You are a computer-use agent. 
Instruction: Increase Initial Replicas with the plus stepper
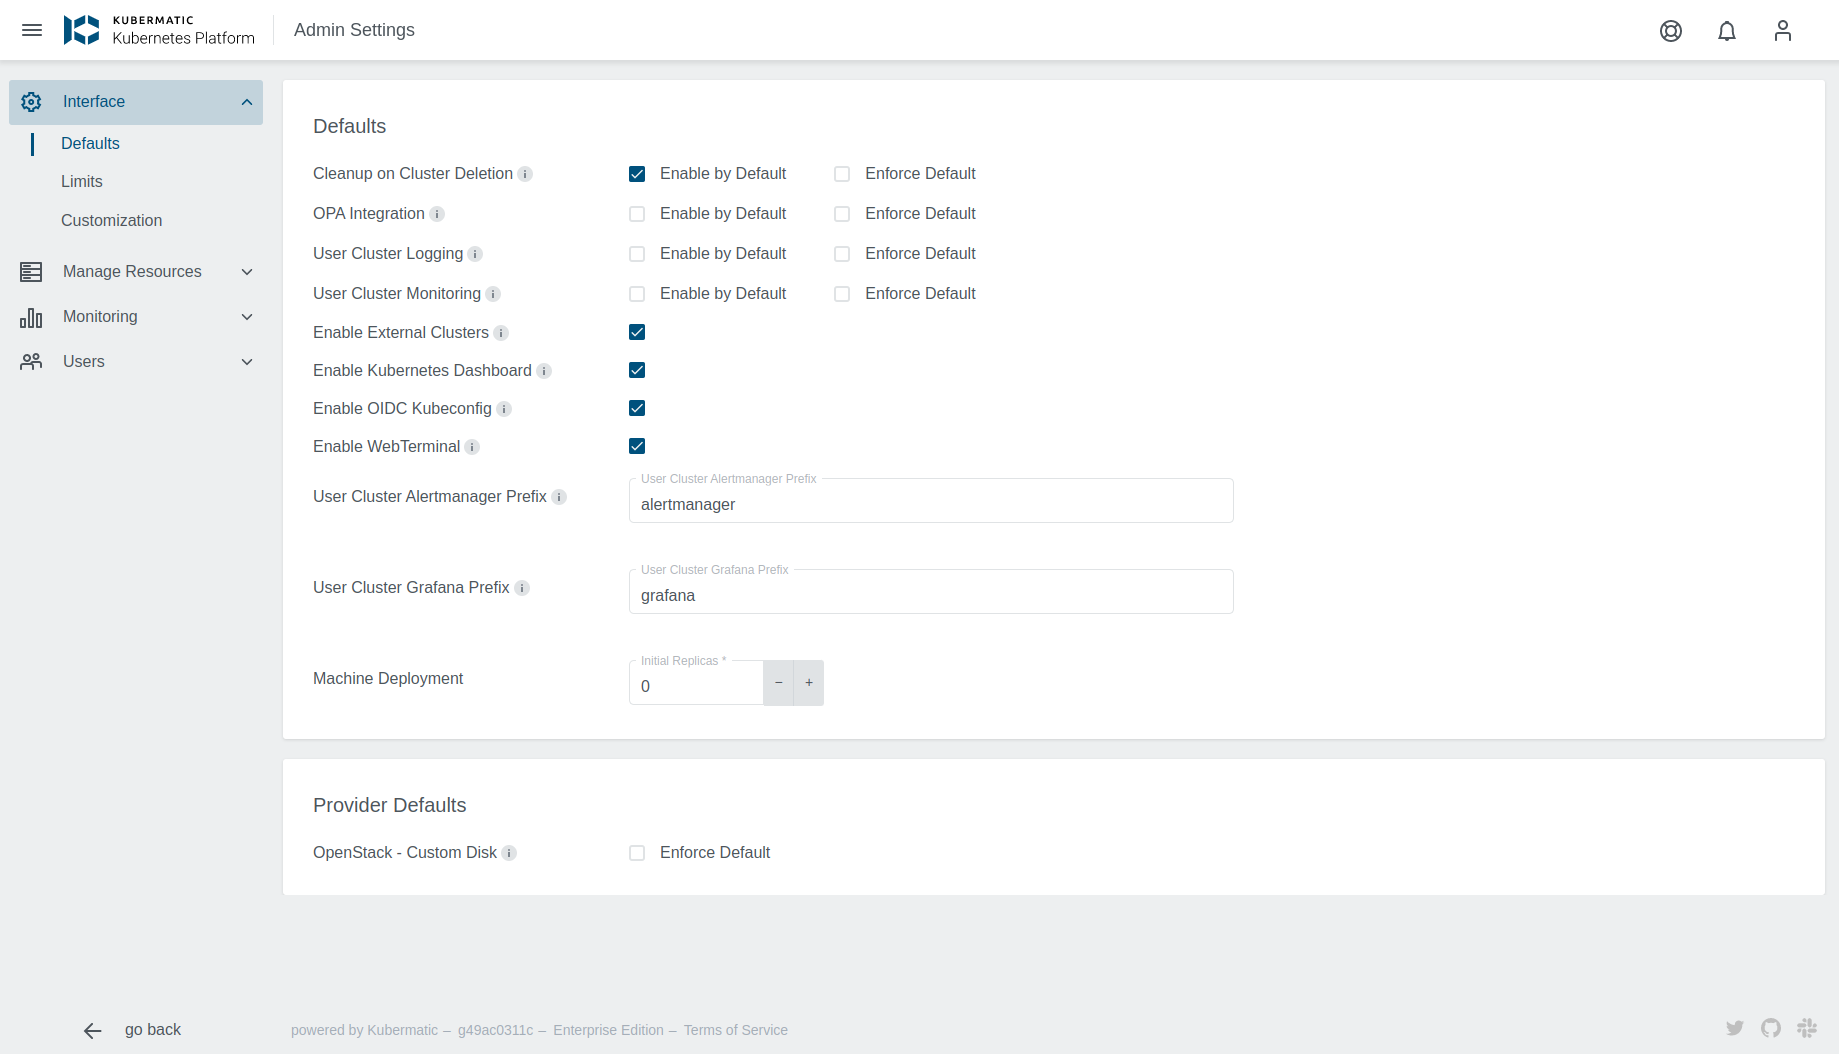coord(808,682)
